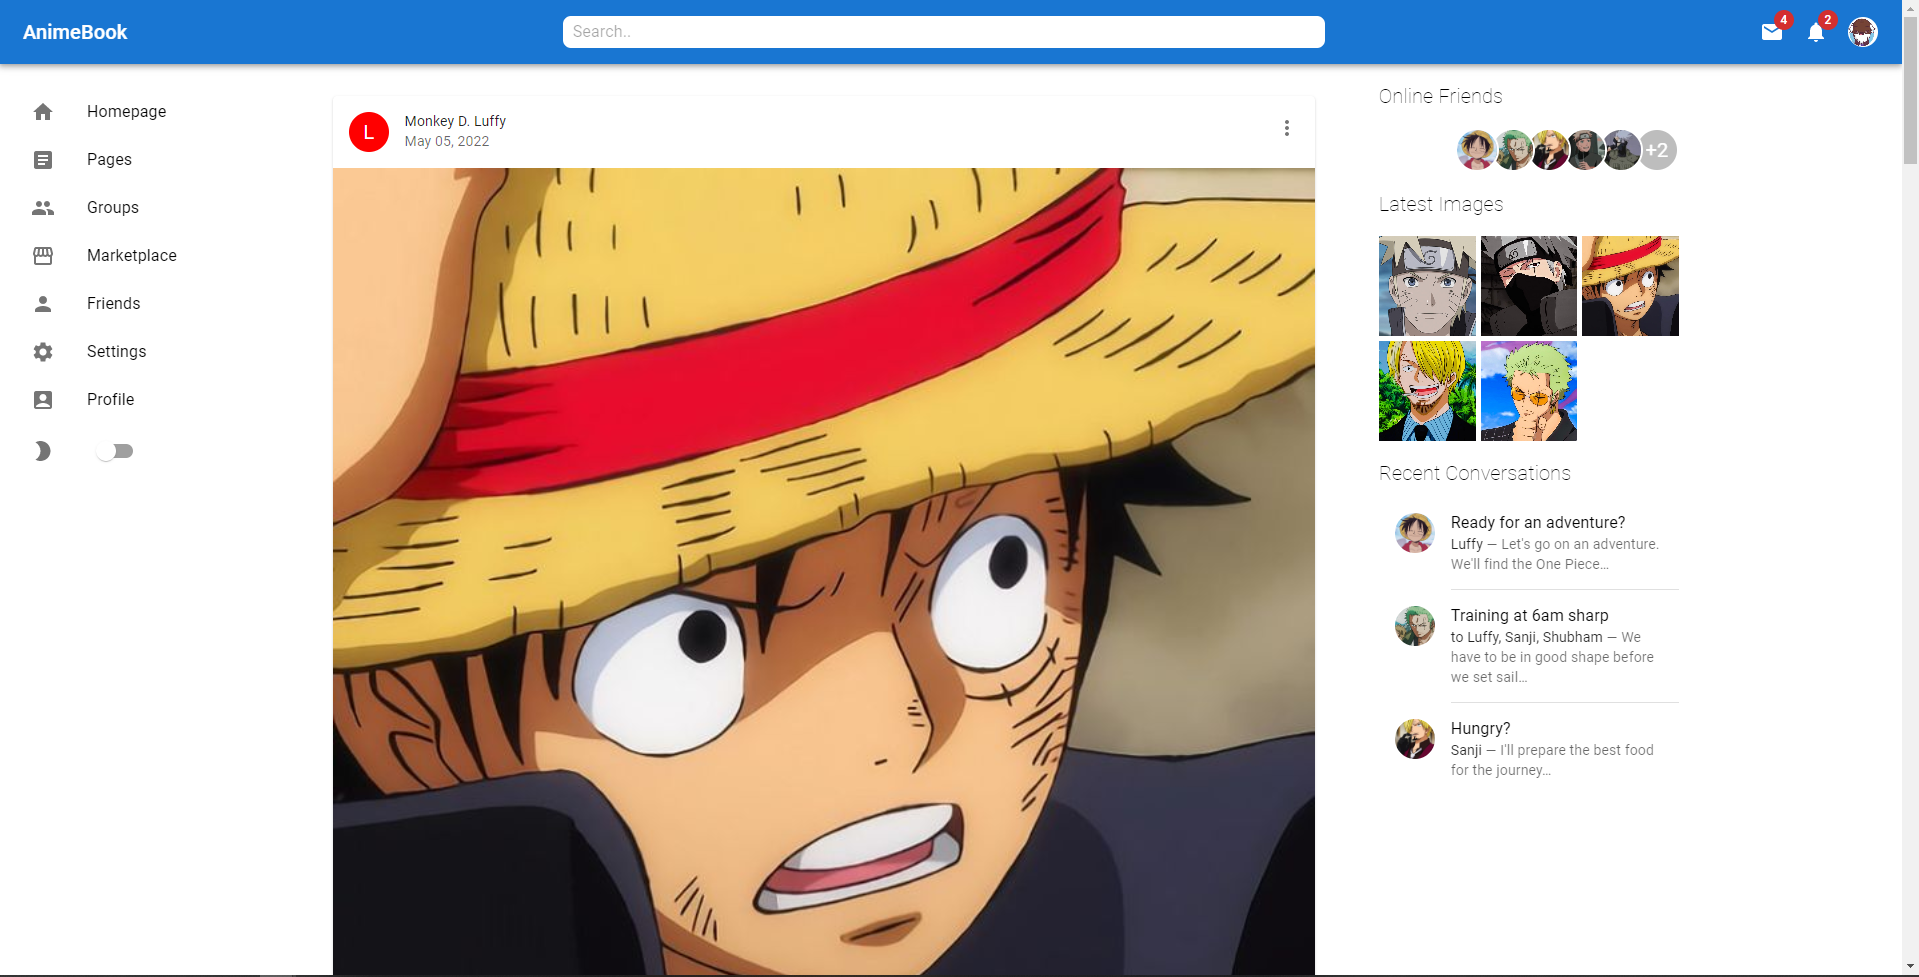Open the user avatar in header

pyautogui.click(x=1862, y=32)
